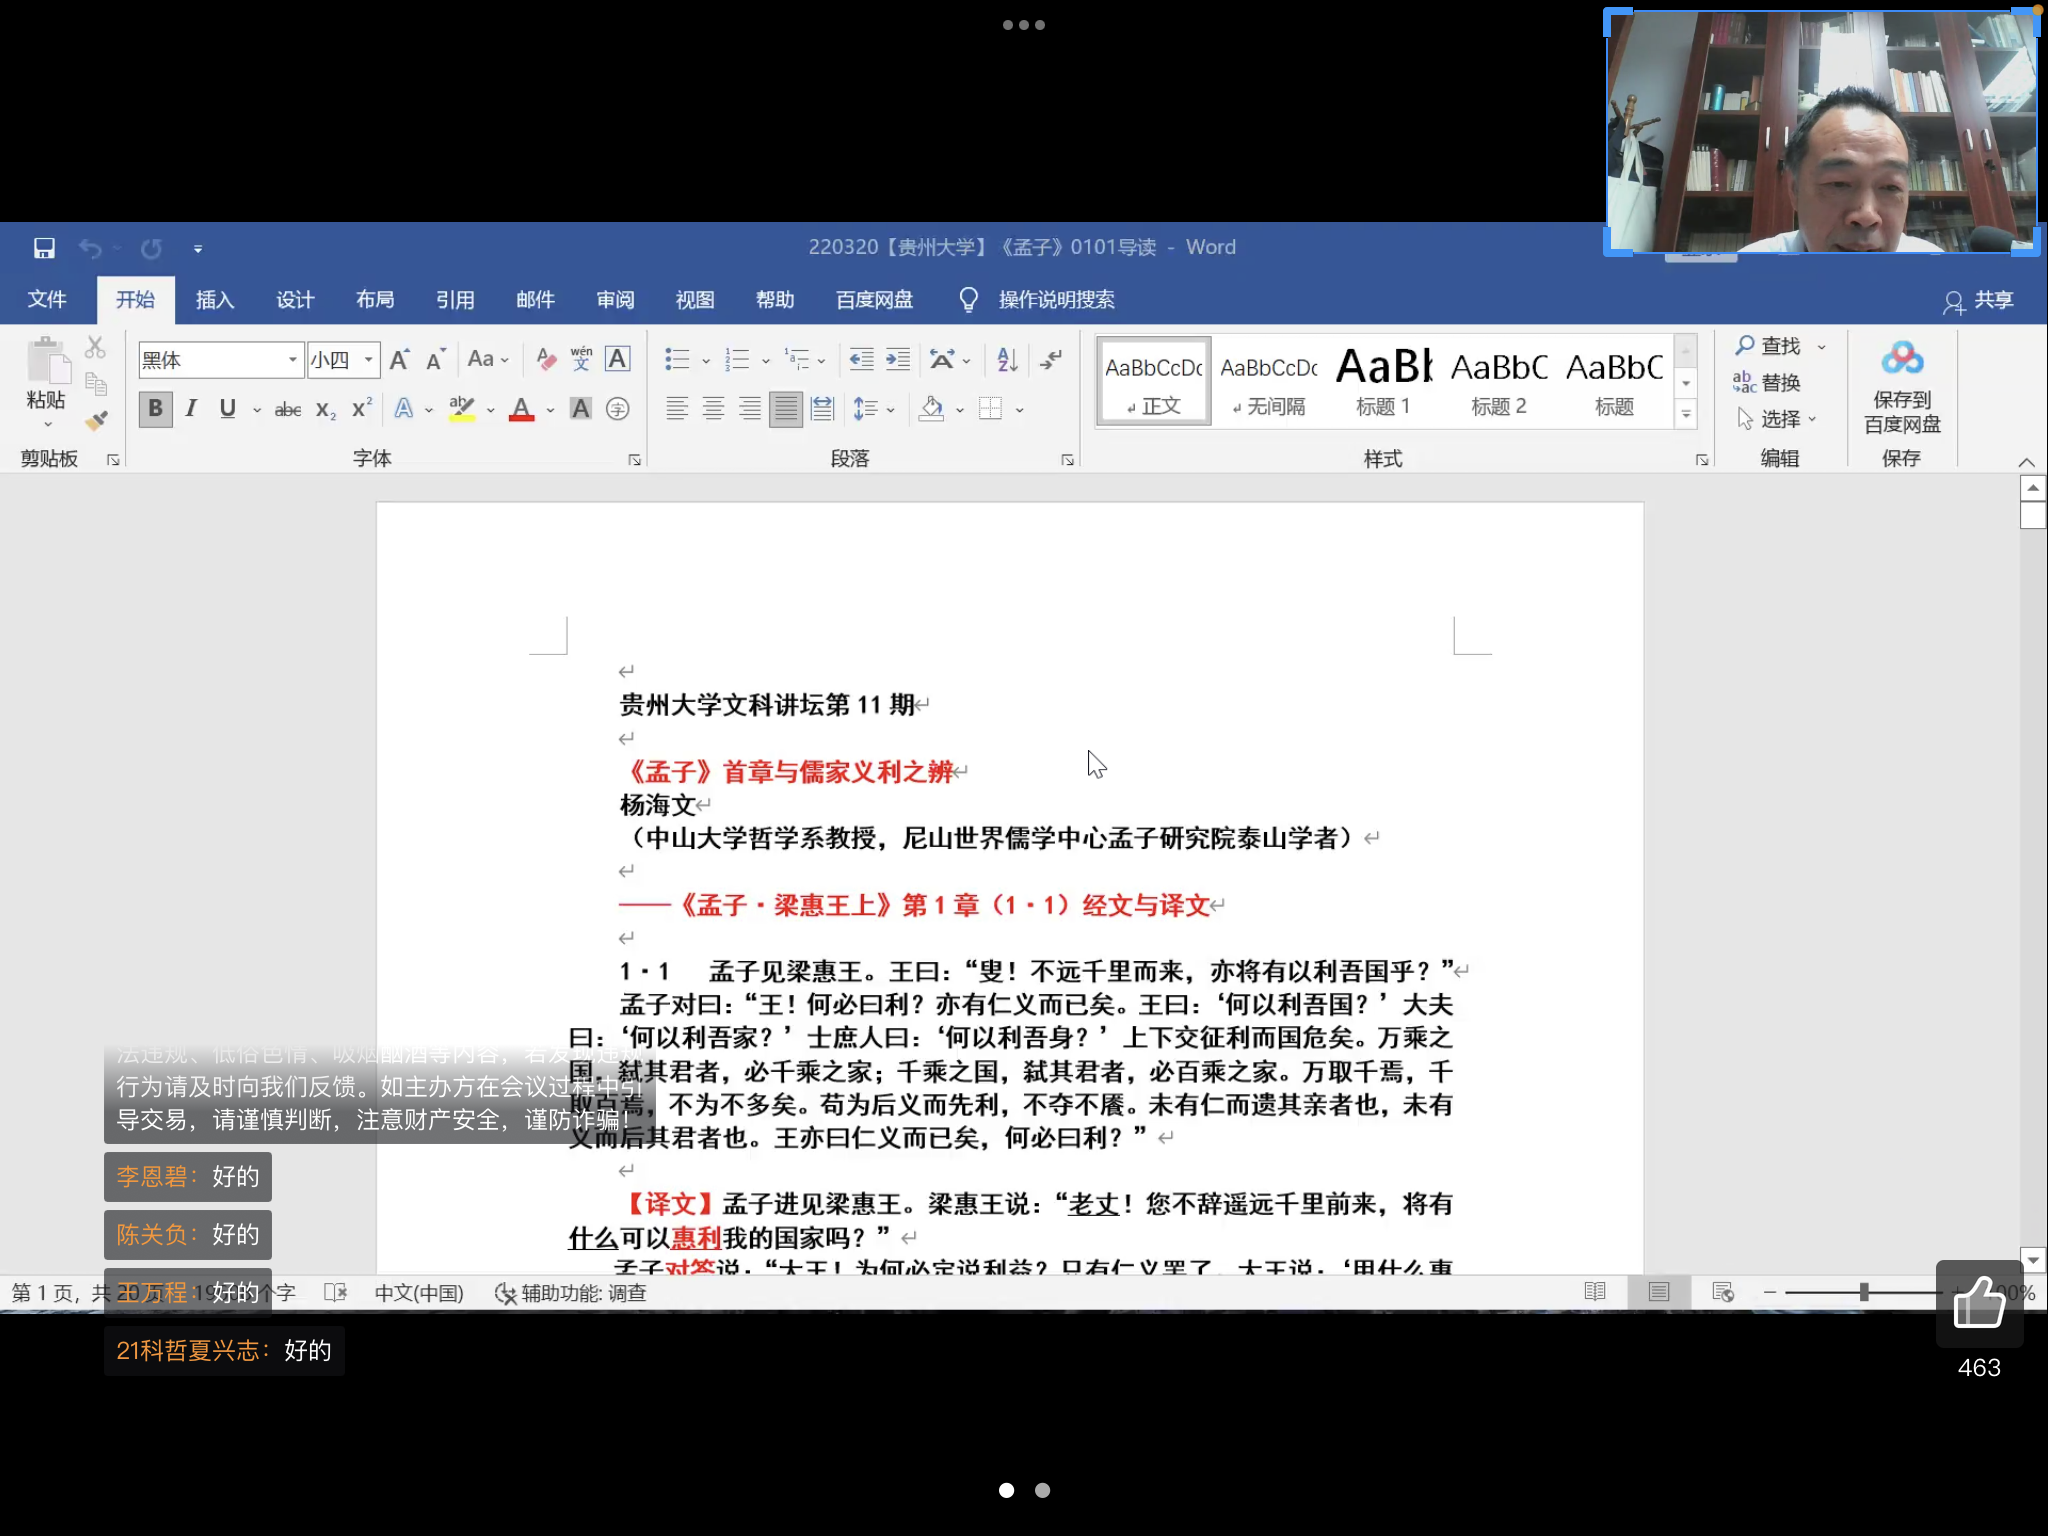Screen dimensions: 2048x1536
Task: Align text right icon
Action: [749, 408]
